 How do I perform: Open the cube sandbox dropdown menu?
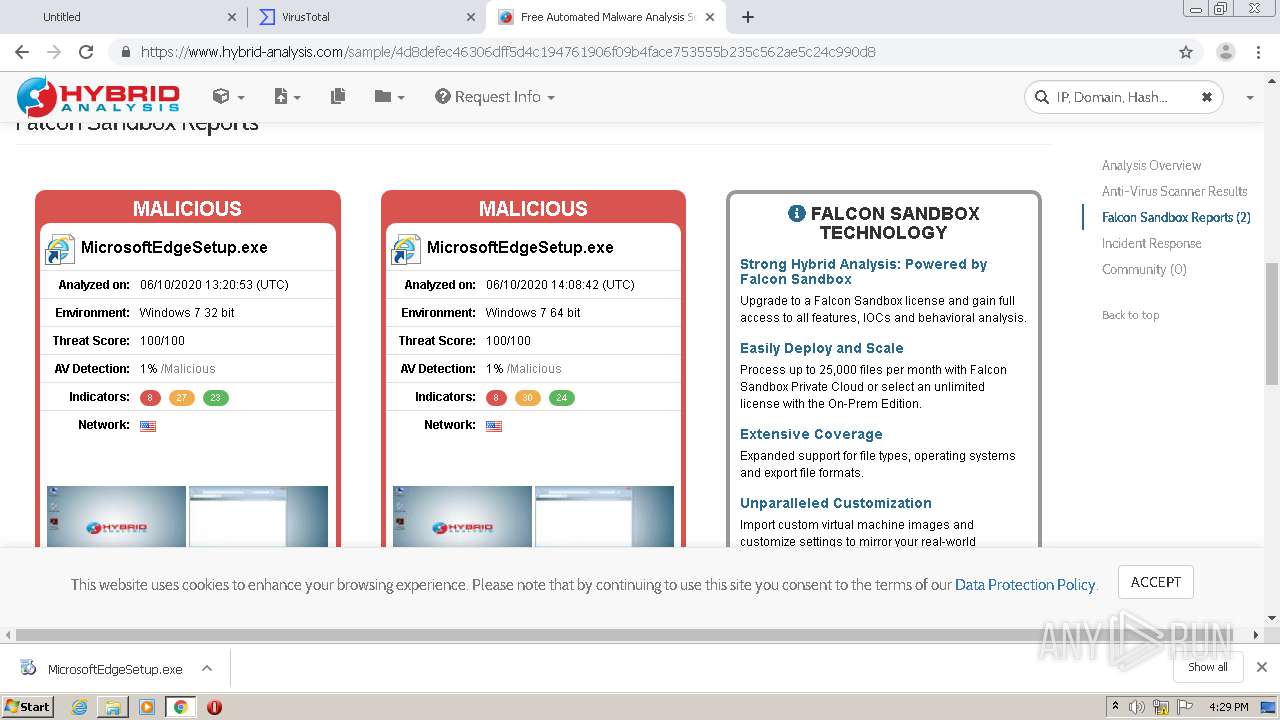(x=228, y=96)
